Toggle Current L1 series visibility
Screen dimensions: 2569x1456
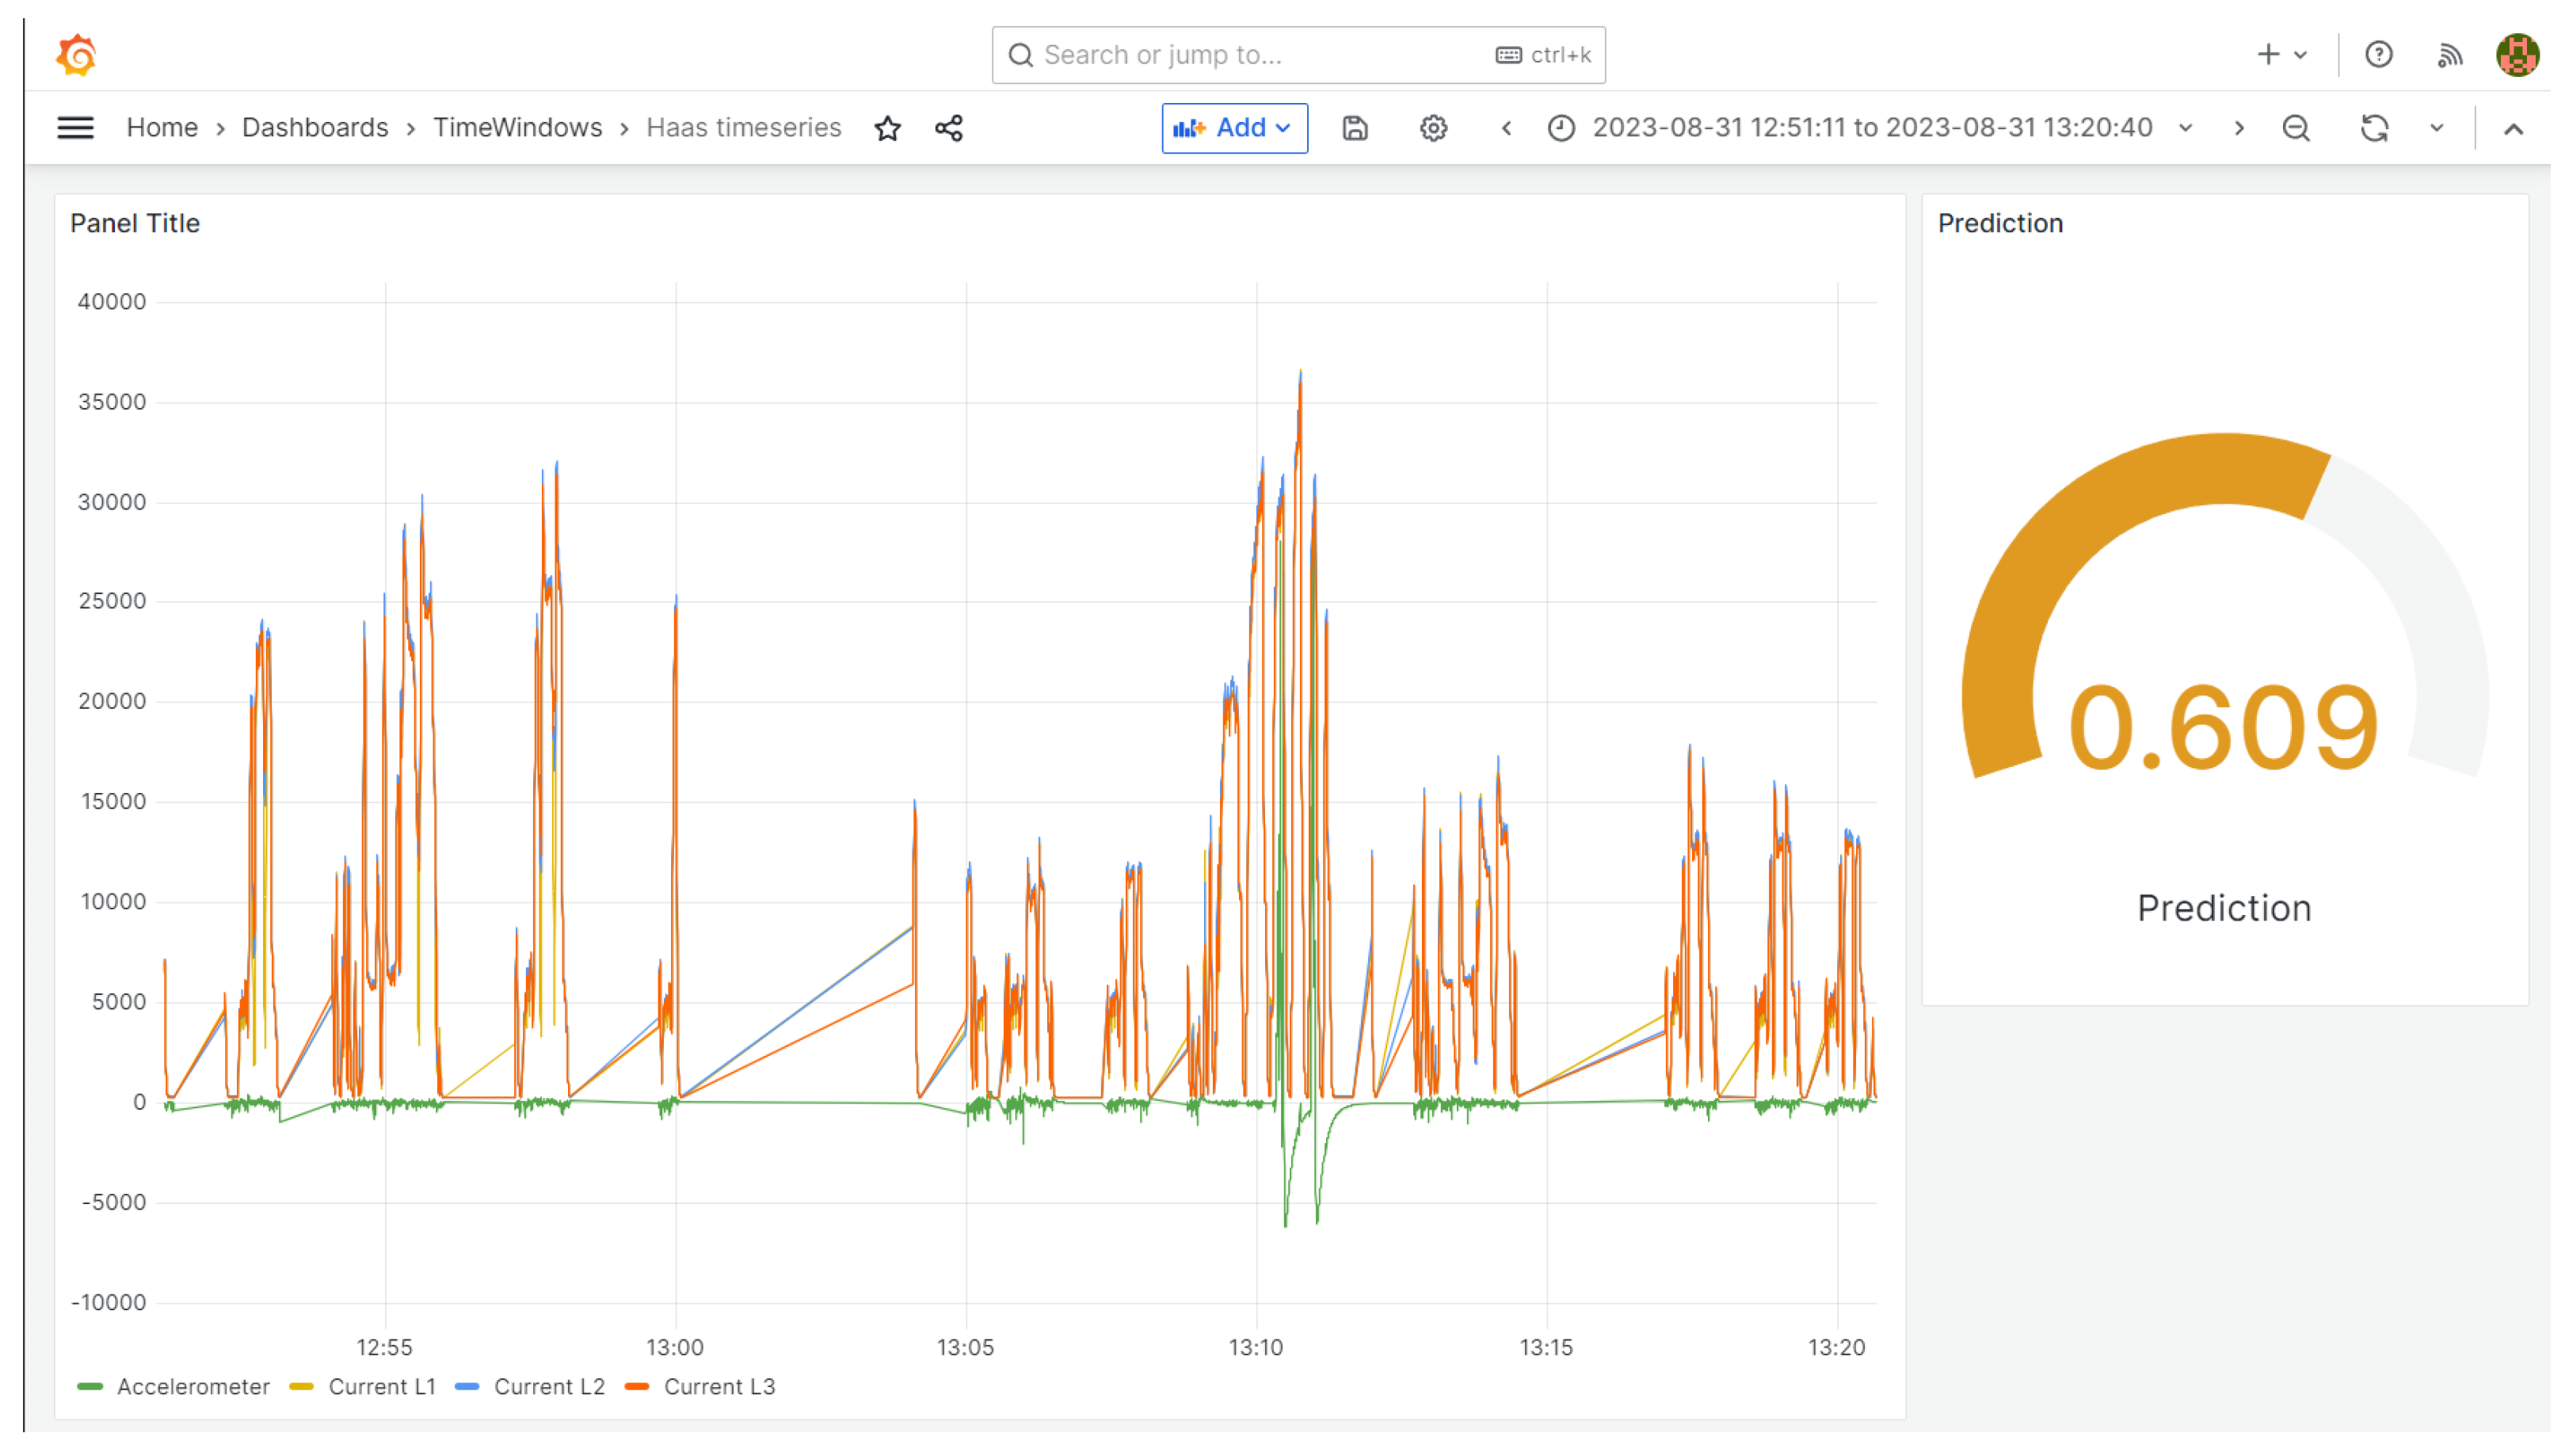pos(381,1387)
